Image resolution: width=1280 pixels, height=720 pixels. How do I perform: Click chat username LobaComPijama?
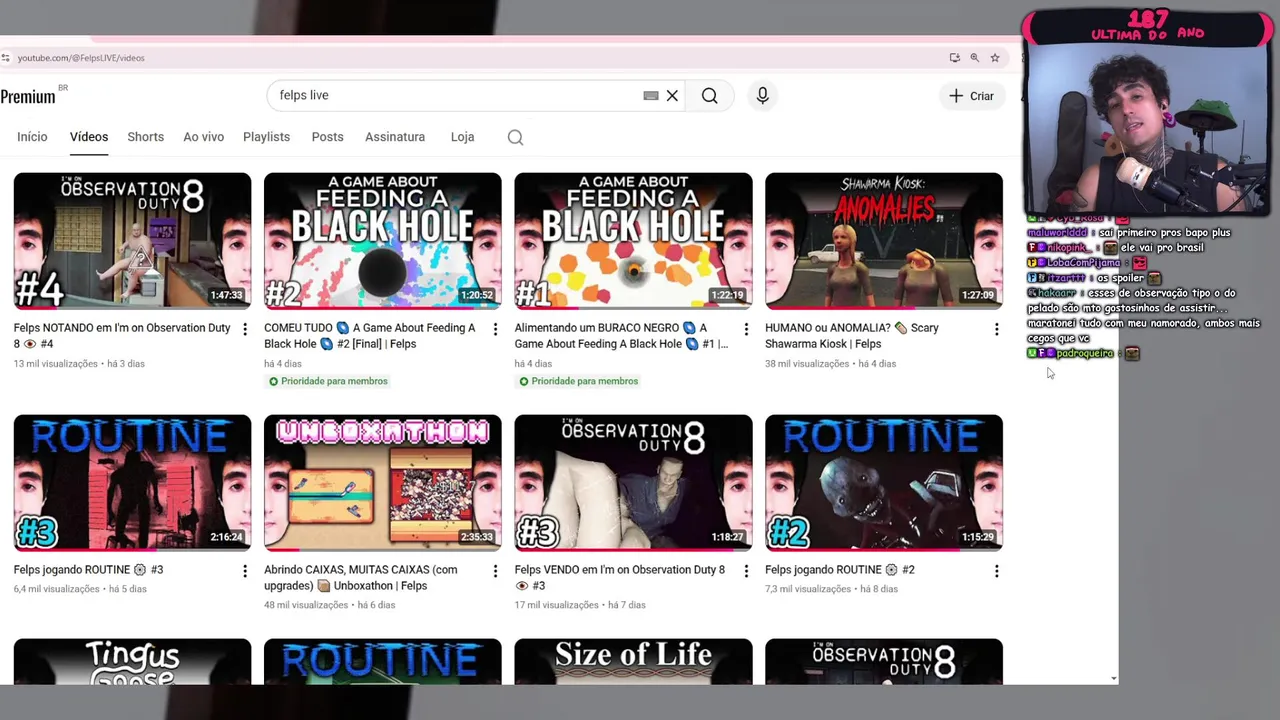(x=1083, y=263)
